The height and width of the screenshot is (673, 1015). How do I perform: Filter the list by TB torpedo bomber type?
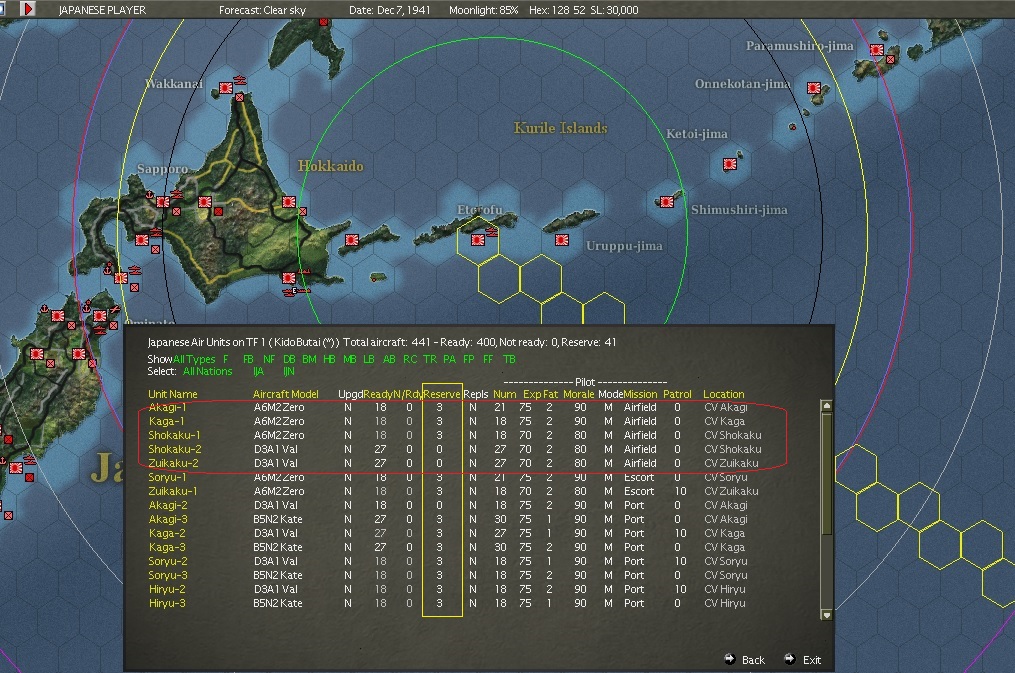[509, 359]
